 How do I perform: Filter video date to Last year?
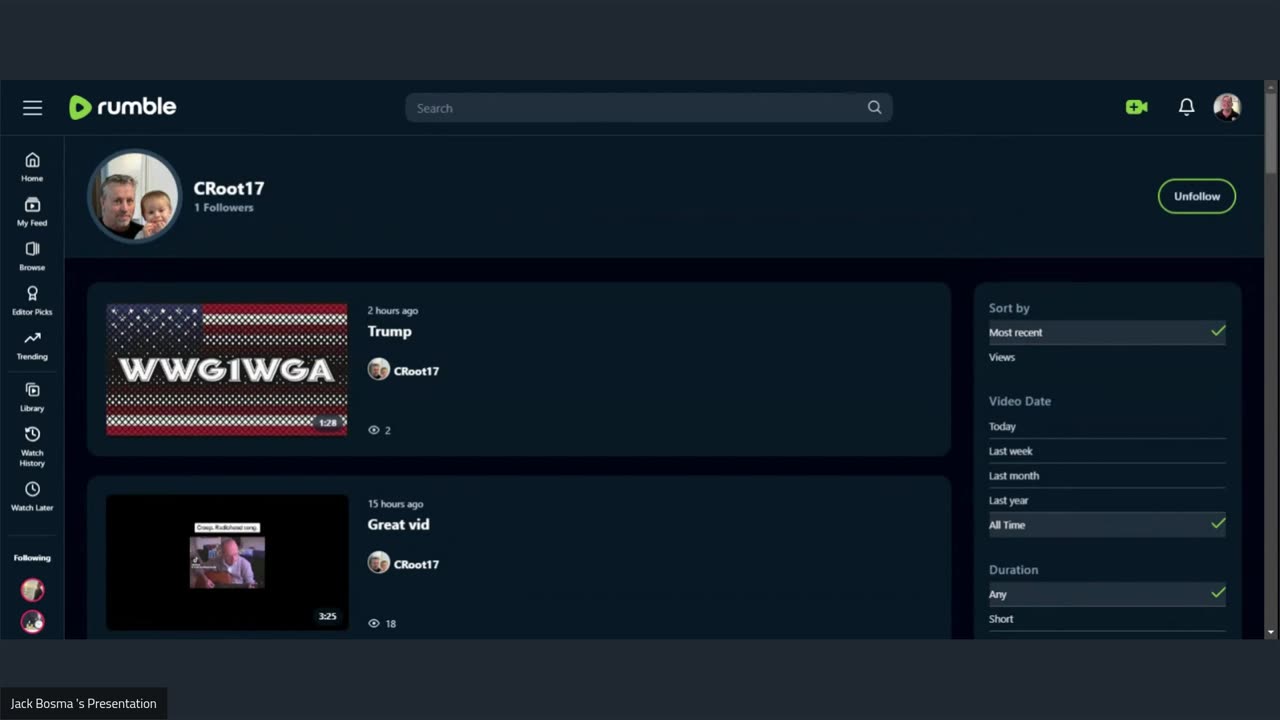tap(1107, 500)
